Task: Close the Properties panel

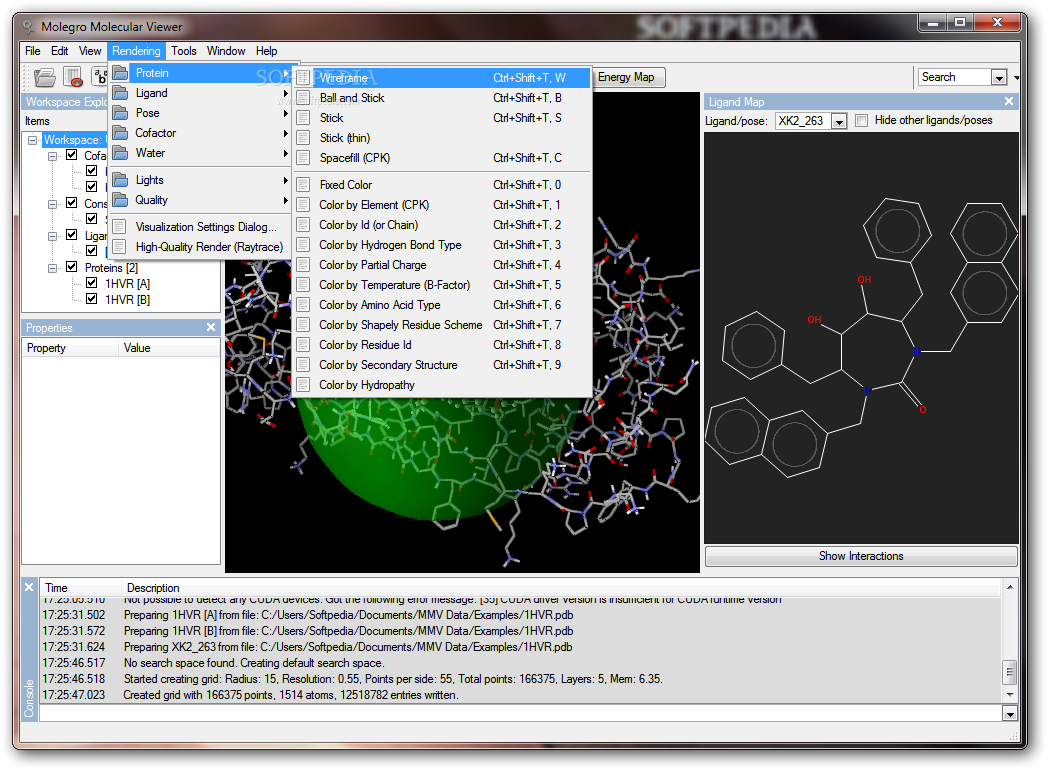Action: [x=211, y=328]
